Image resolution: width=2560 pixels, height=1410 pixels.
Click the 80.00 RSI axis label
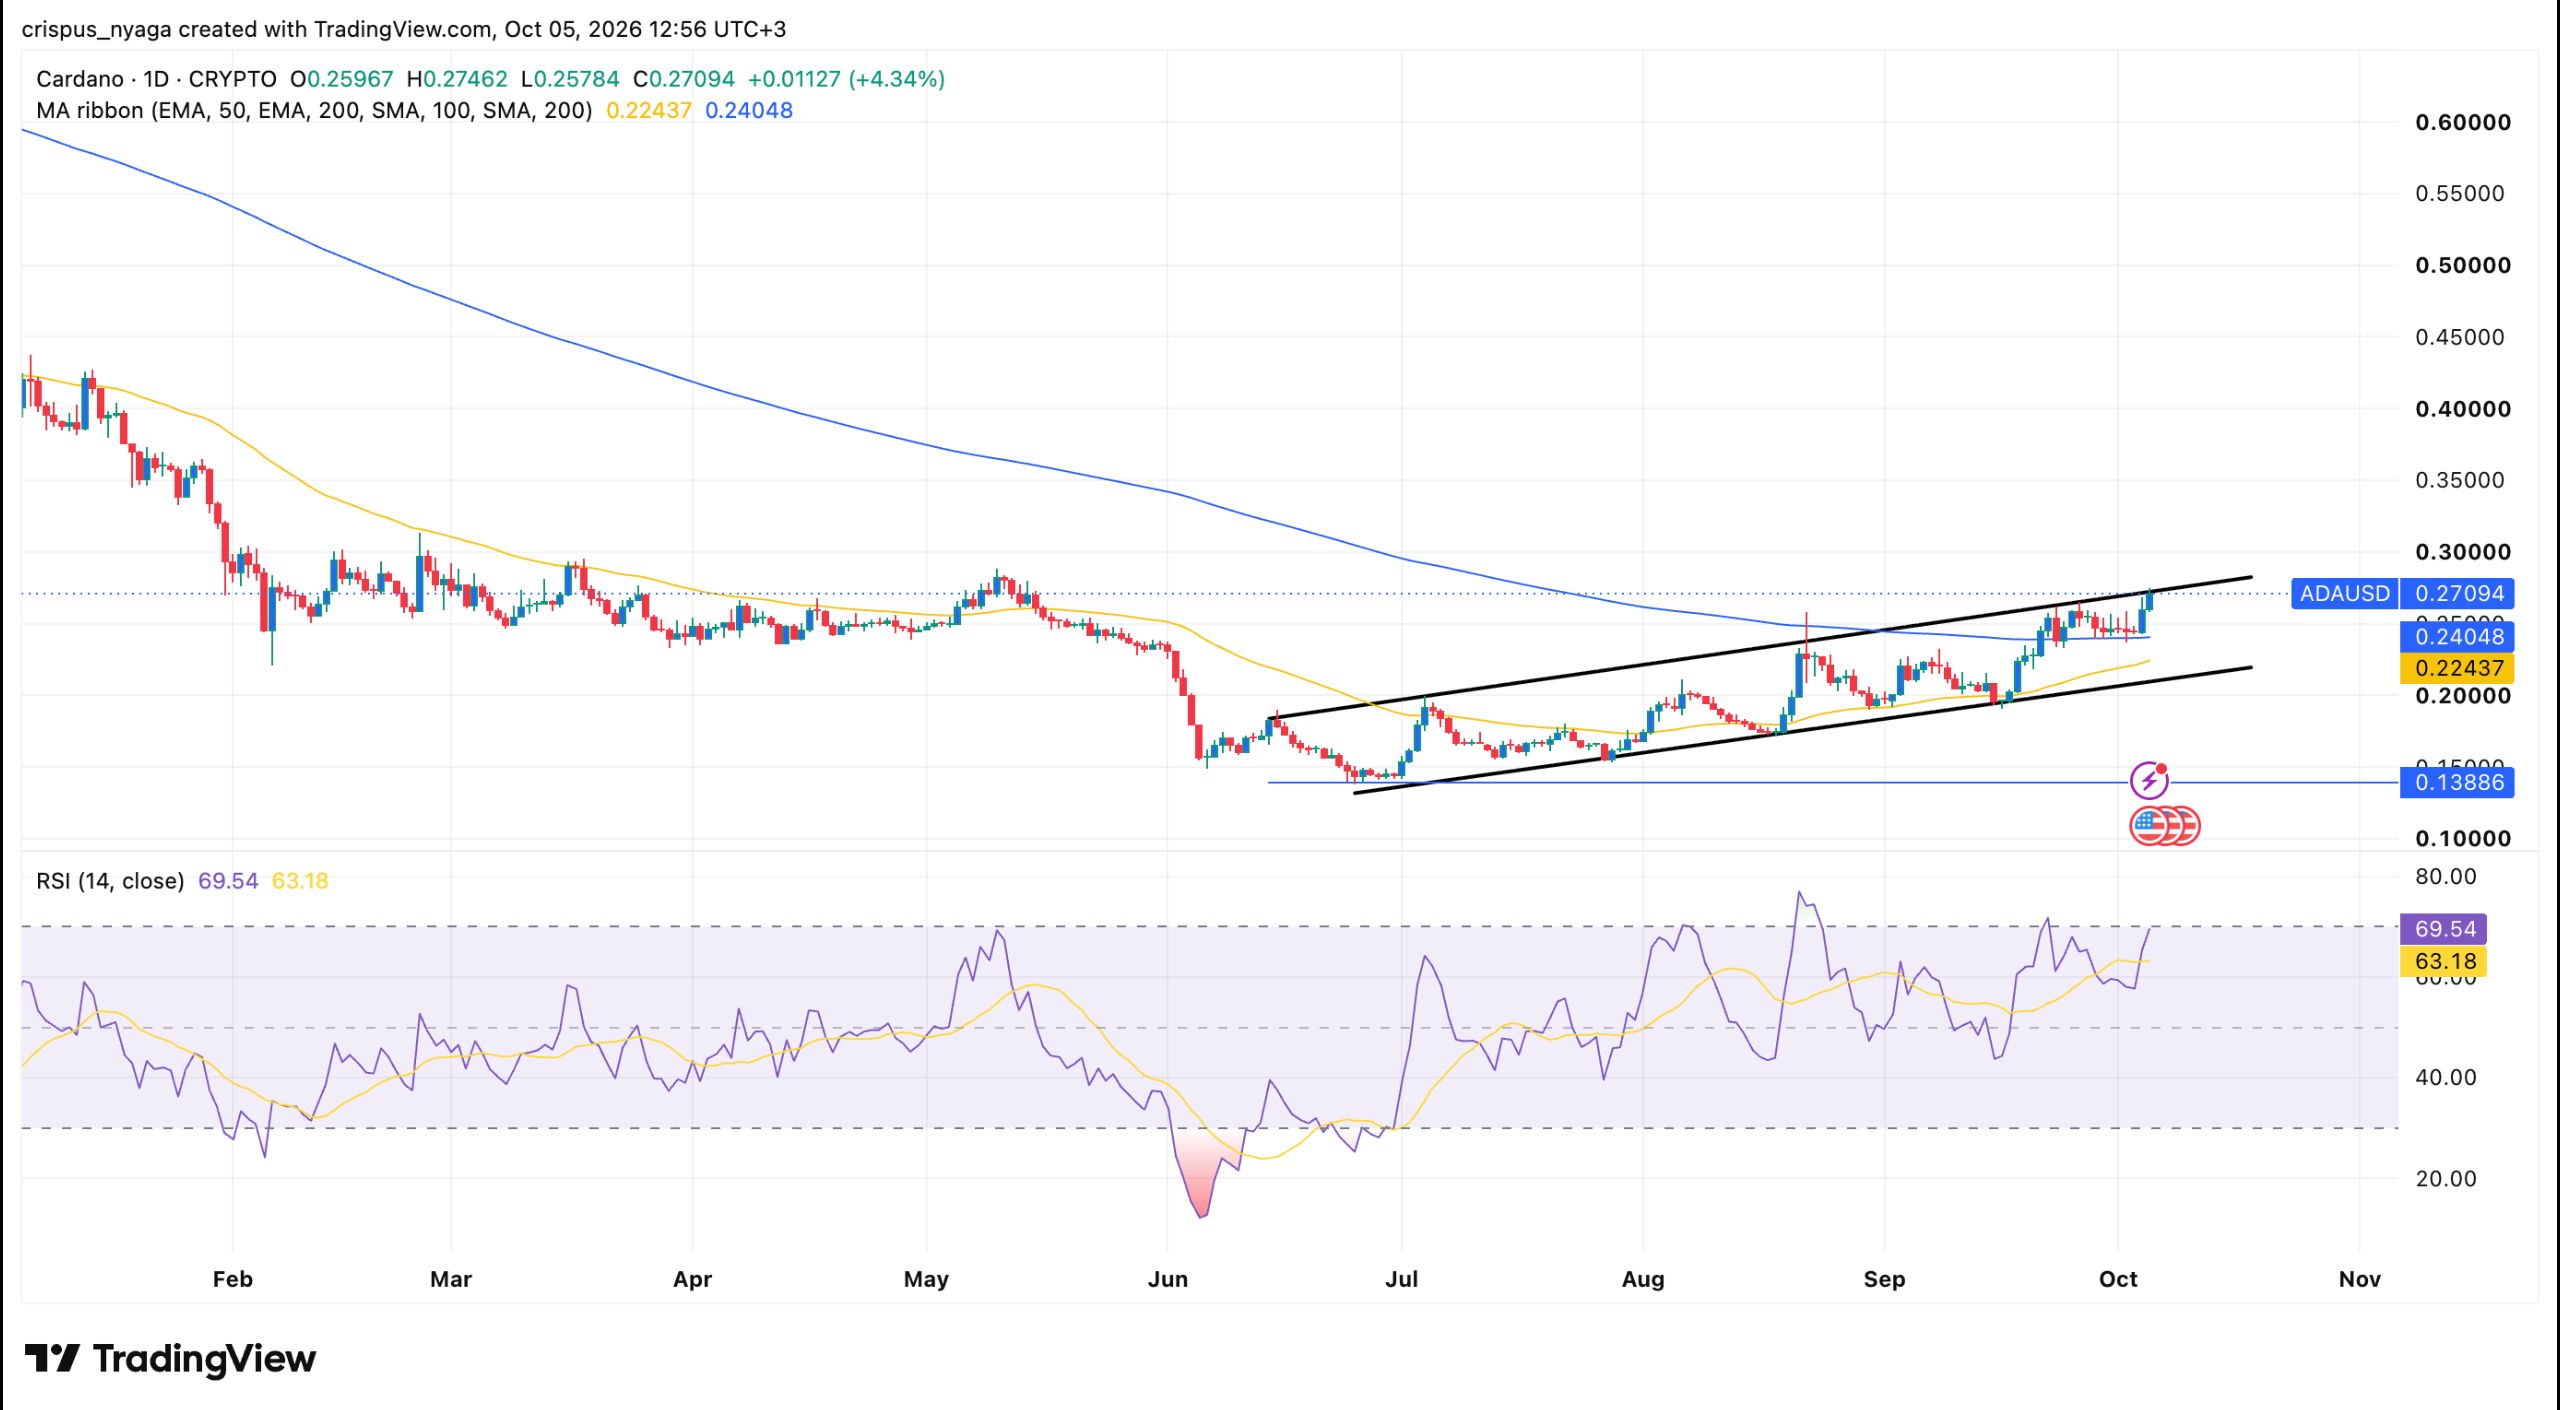pos(2446,877)
